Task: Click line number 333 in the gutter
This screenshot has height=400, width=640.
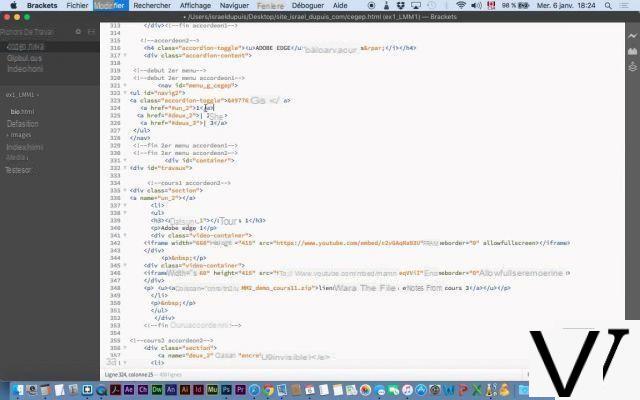Action: pos(115,176)
